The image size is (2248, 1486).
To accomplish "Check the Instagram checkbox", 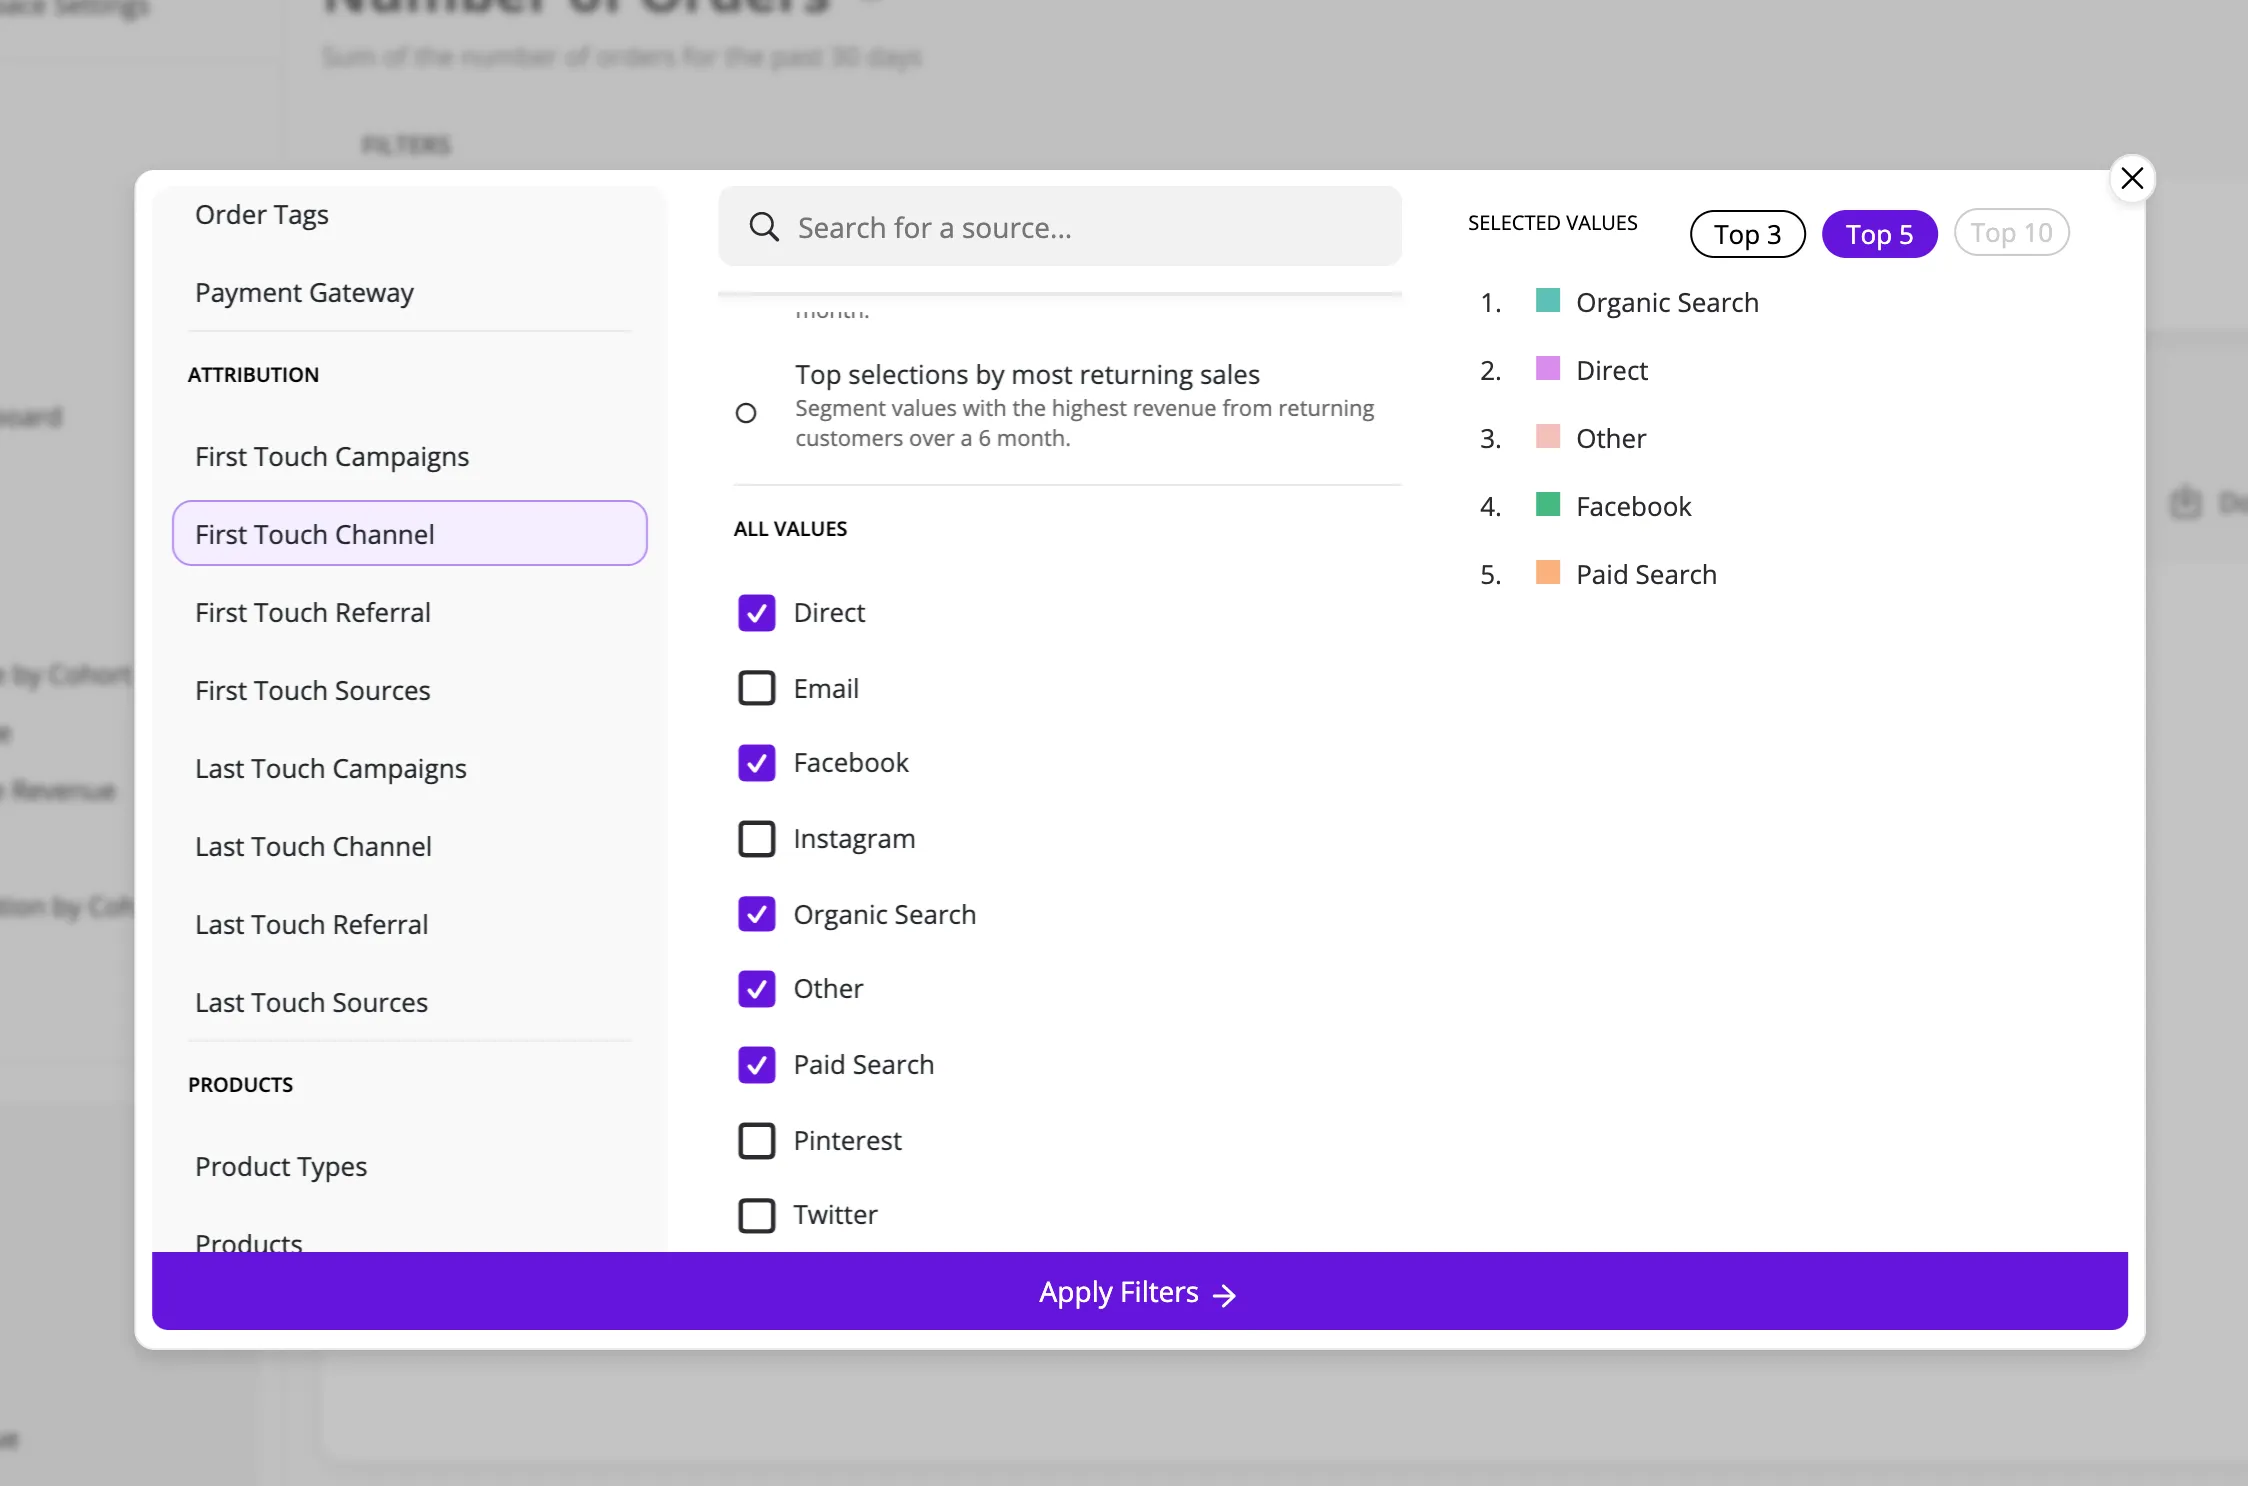I will (x=757, y=839).
